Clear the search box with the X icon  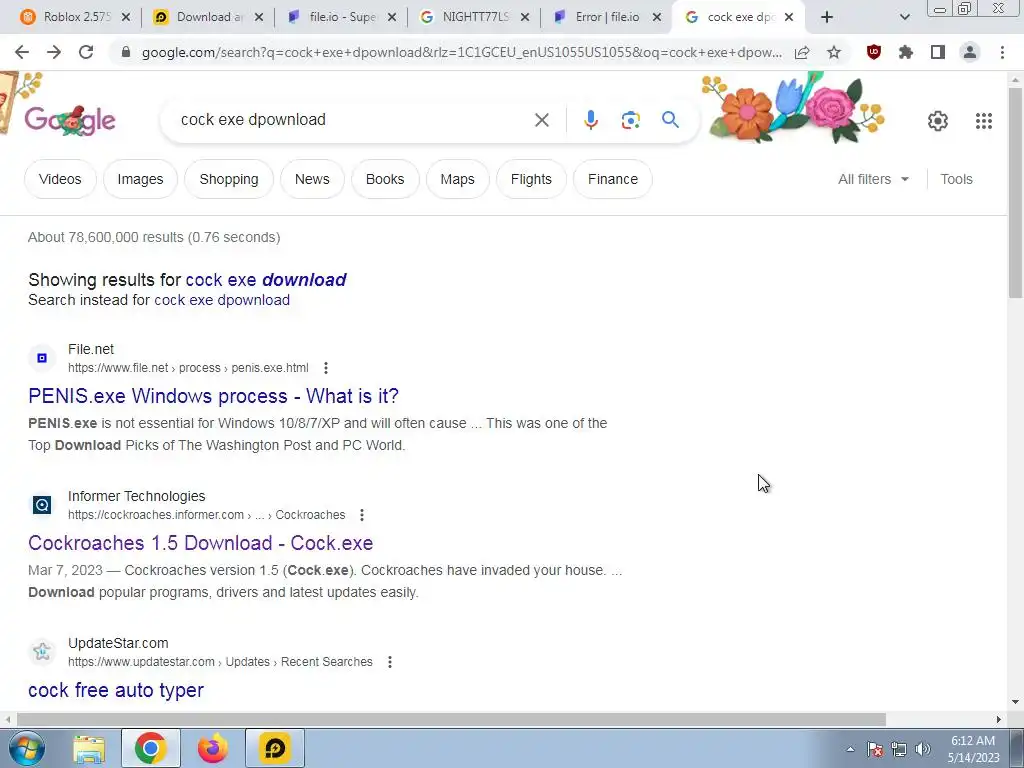pyautogui.click(x=541, y=120)
